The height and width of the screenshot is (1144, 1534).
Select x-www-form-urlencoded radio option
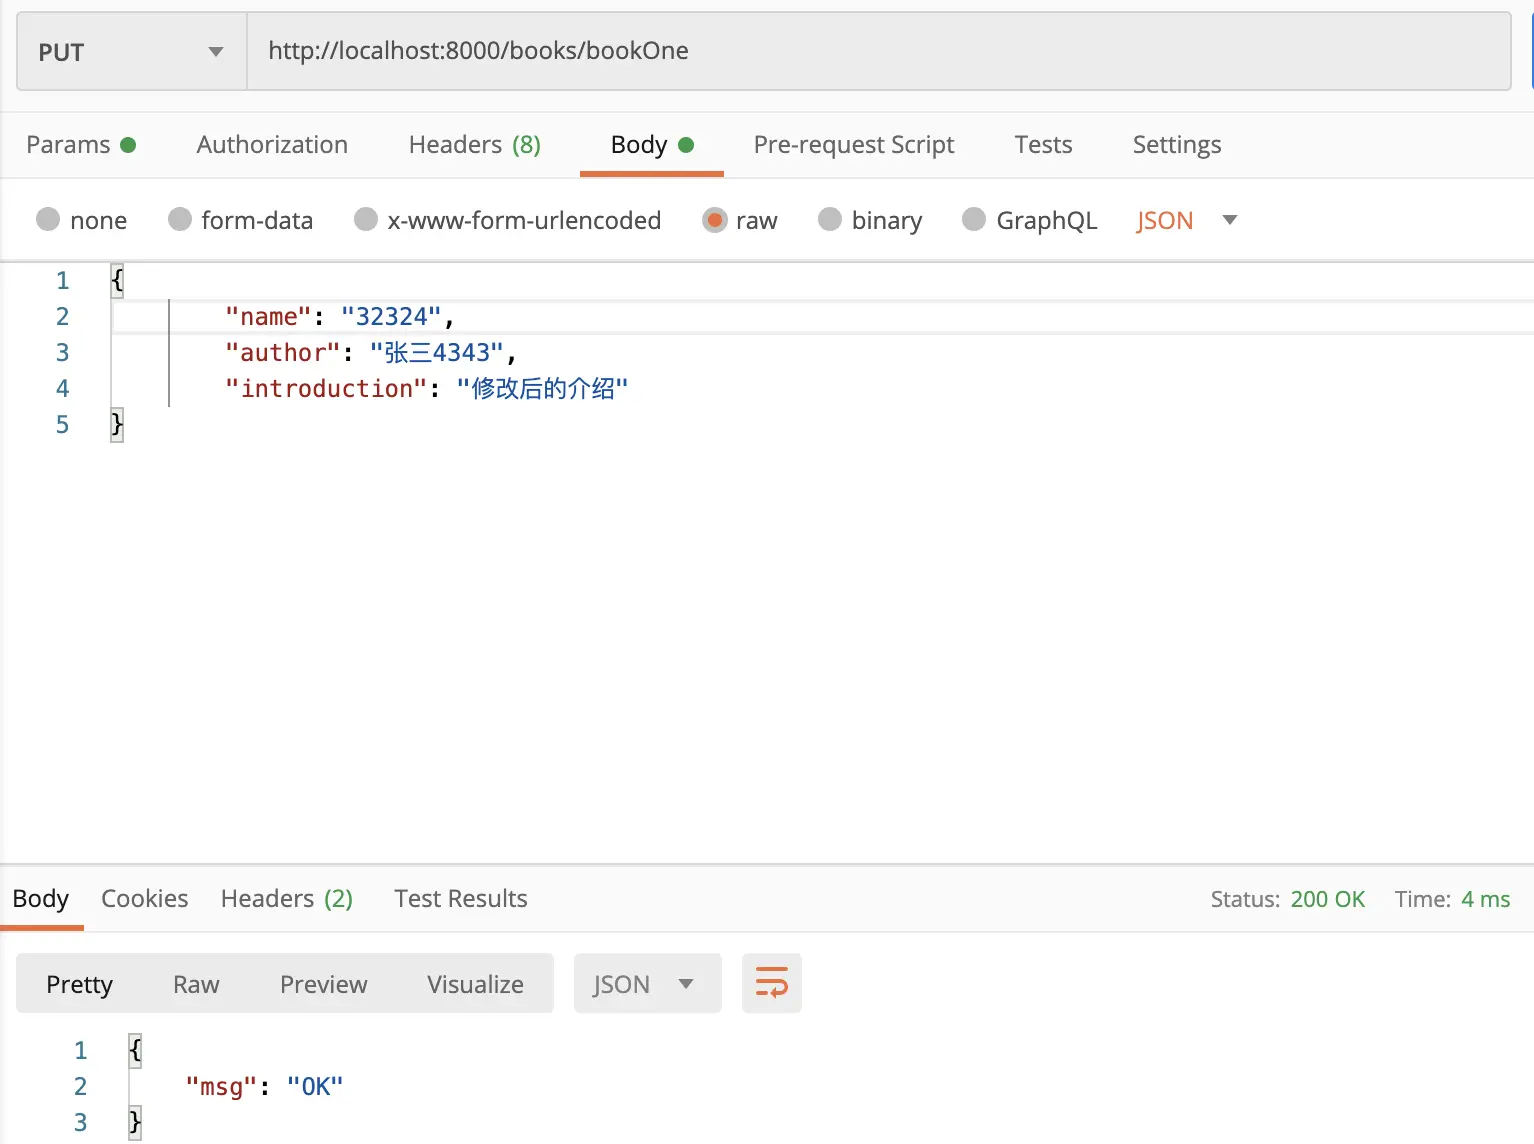(366, 220)
